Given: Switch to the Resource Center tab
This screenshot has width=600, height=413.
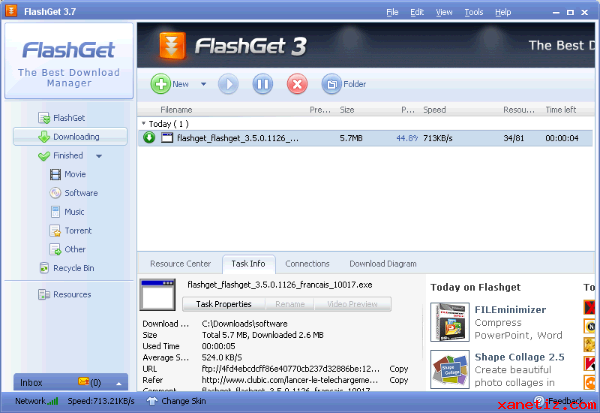Looking at the screenshot, I should [180, 264].
